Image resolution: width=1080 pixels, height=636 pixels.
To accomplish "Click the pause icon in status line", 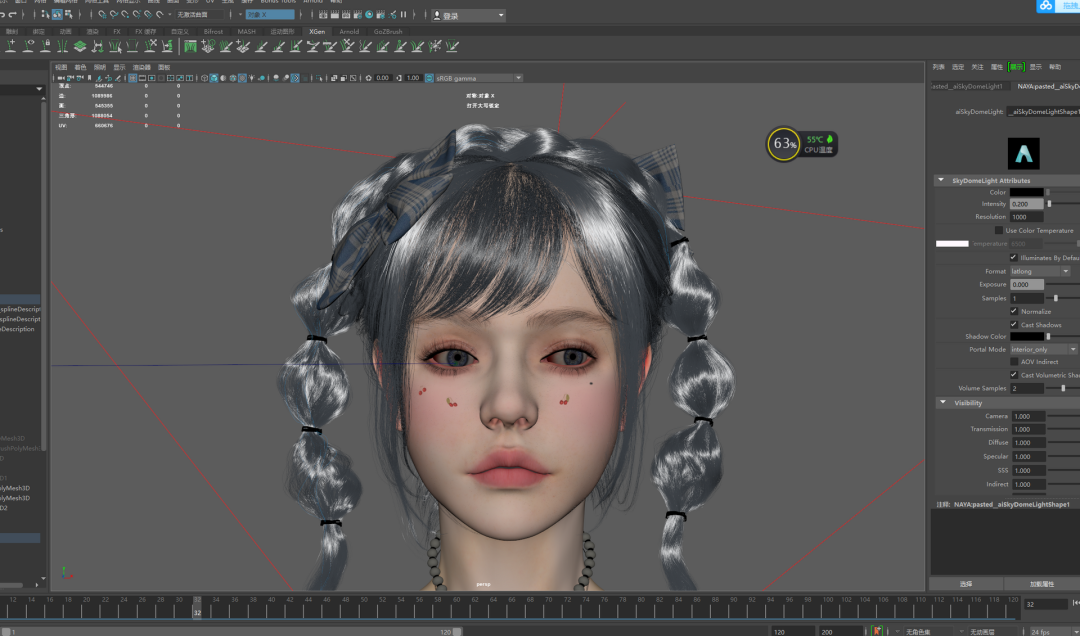I will pyautogui.click(x=404, y=14).
